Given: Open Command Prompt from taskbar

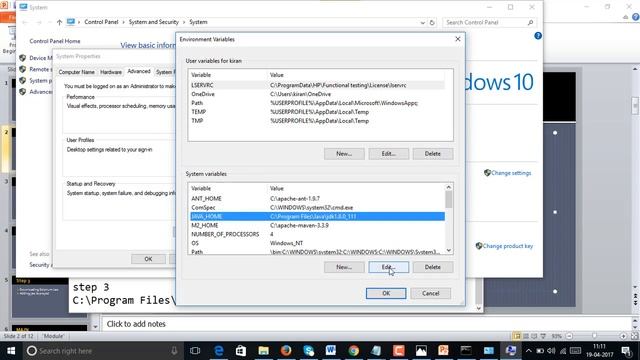Looking at the screenshot, I should (466, 351).
